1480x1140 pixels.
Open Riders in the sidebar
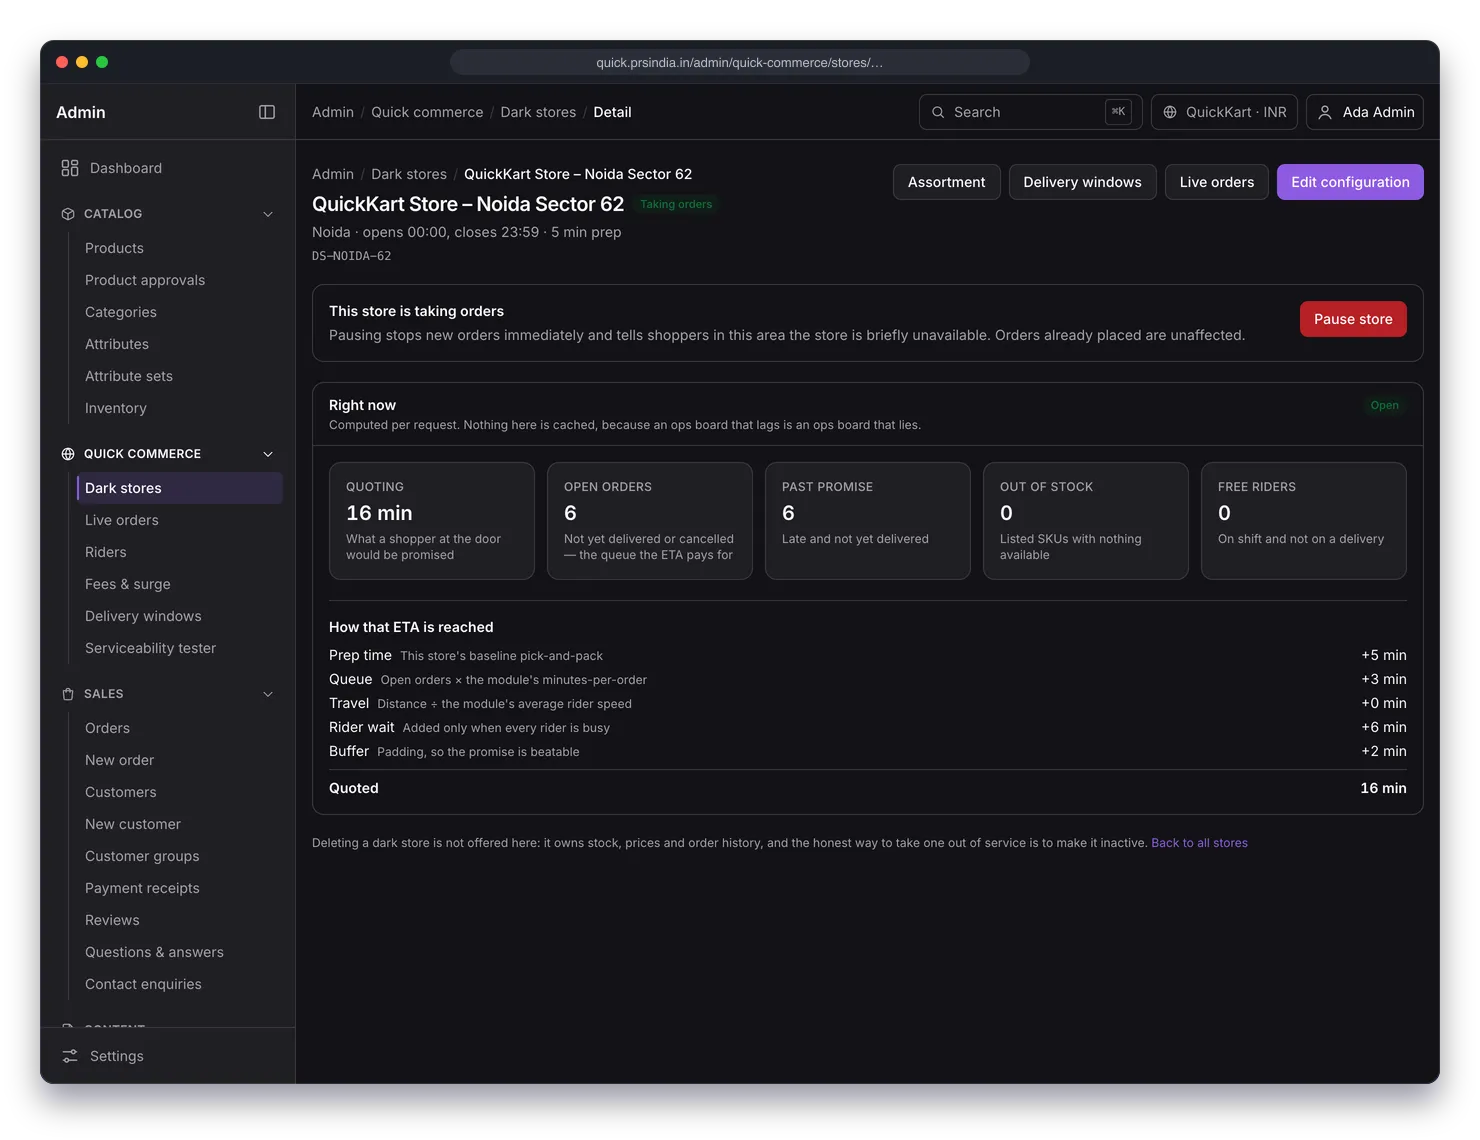click(180, 552)
